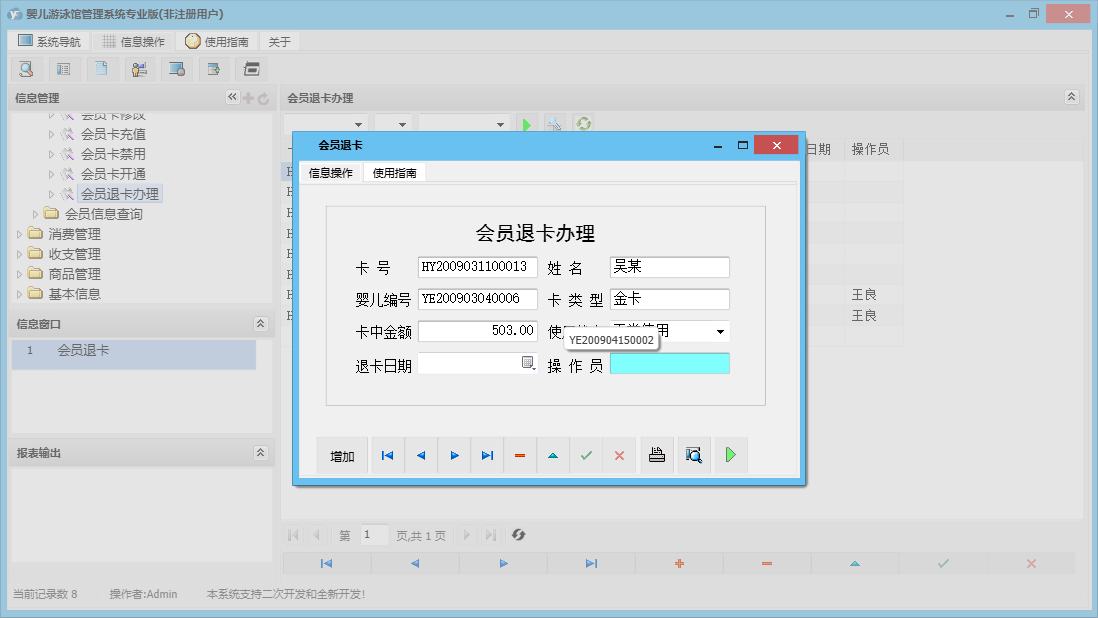Select the operator presentation icon on the toolbar

pos(139,68)
